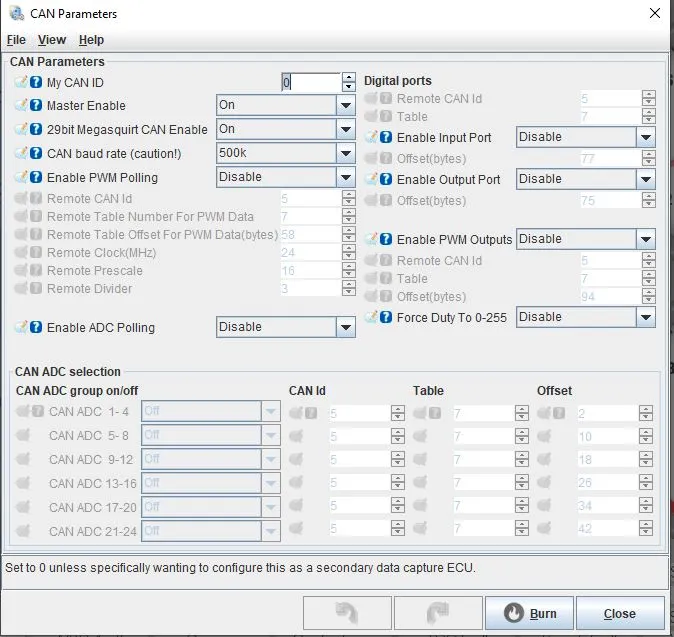Click the 'Enable ADC Polling' label
The width and height of the screenshot is (674, 637).
(x=101, y=328)
